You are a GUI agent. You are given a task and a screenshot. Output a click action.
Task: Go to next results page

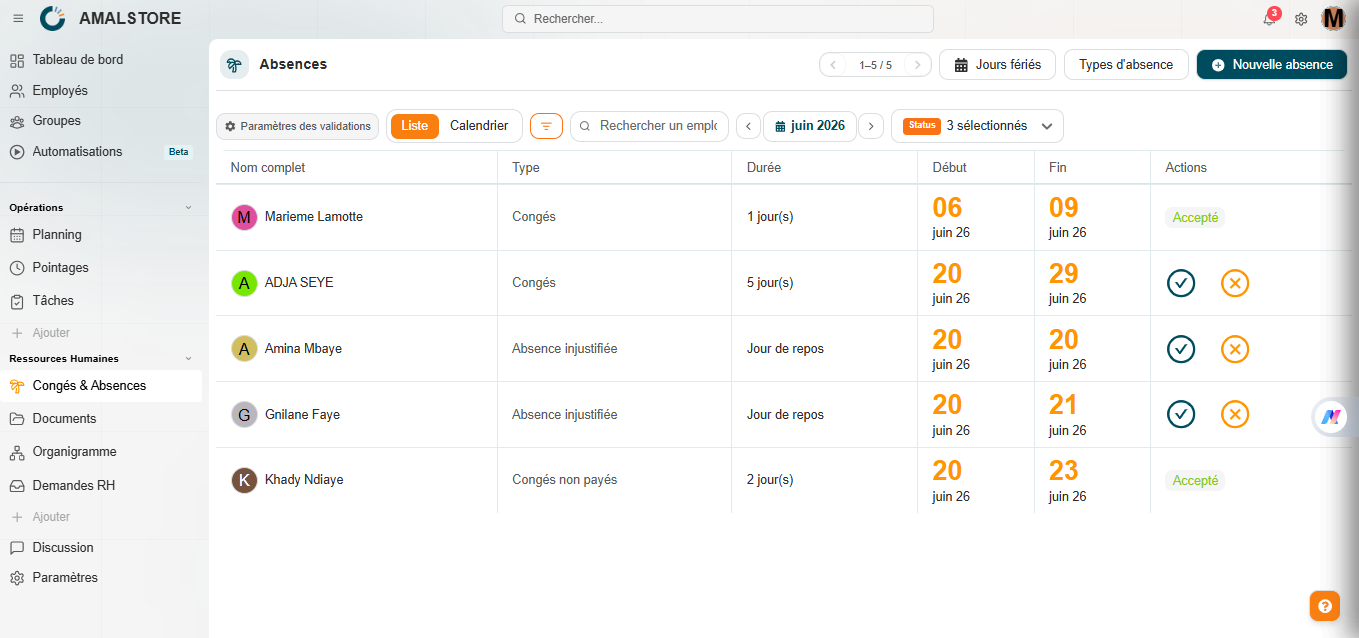click(918, 65)
